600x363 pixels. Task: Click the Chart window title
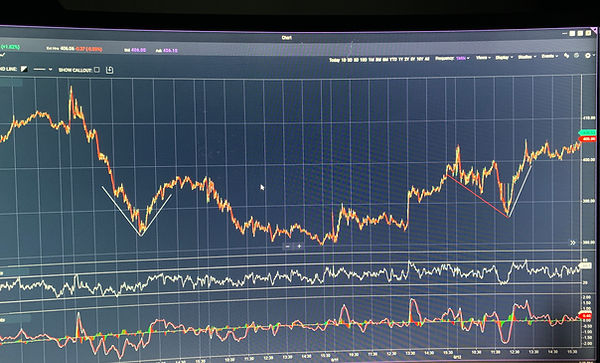click(287, 38)
